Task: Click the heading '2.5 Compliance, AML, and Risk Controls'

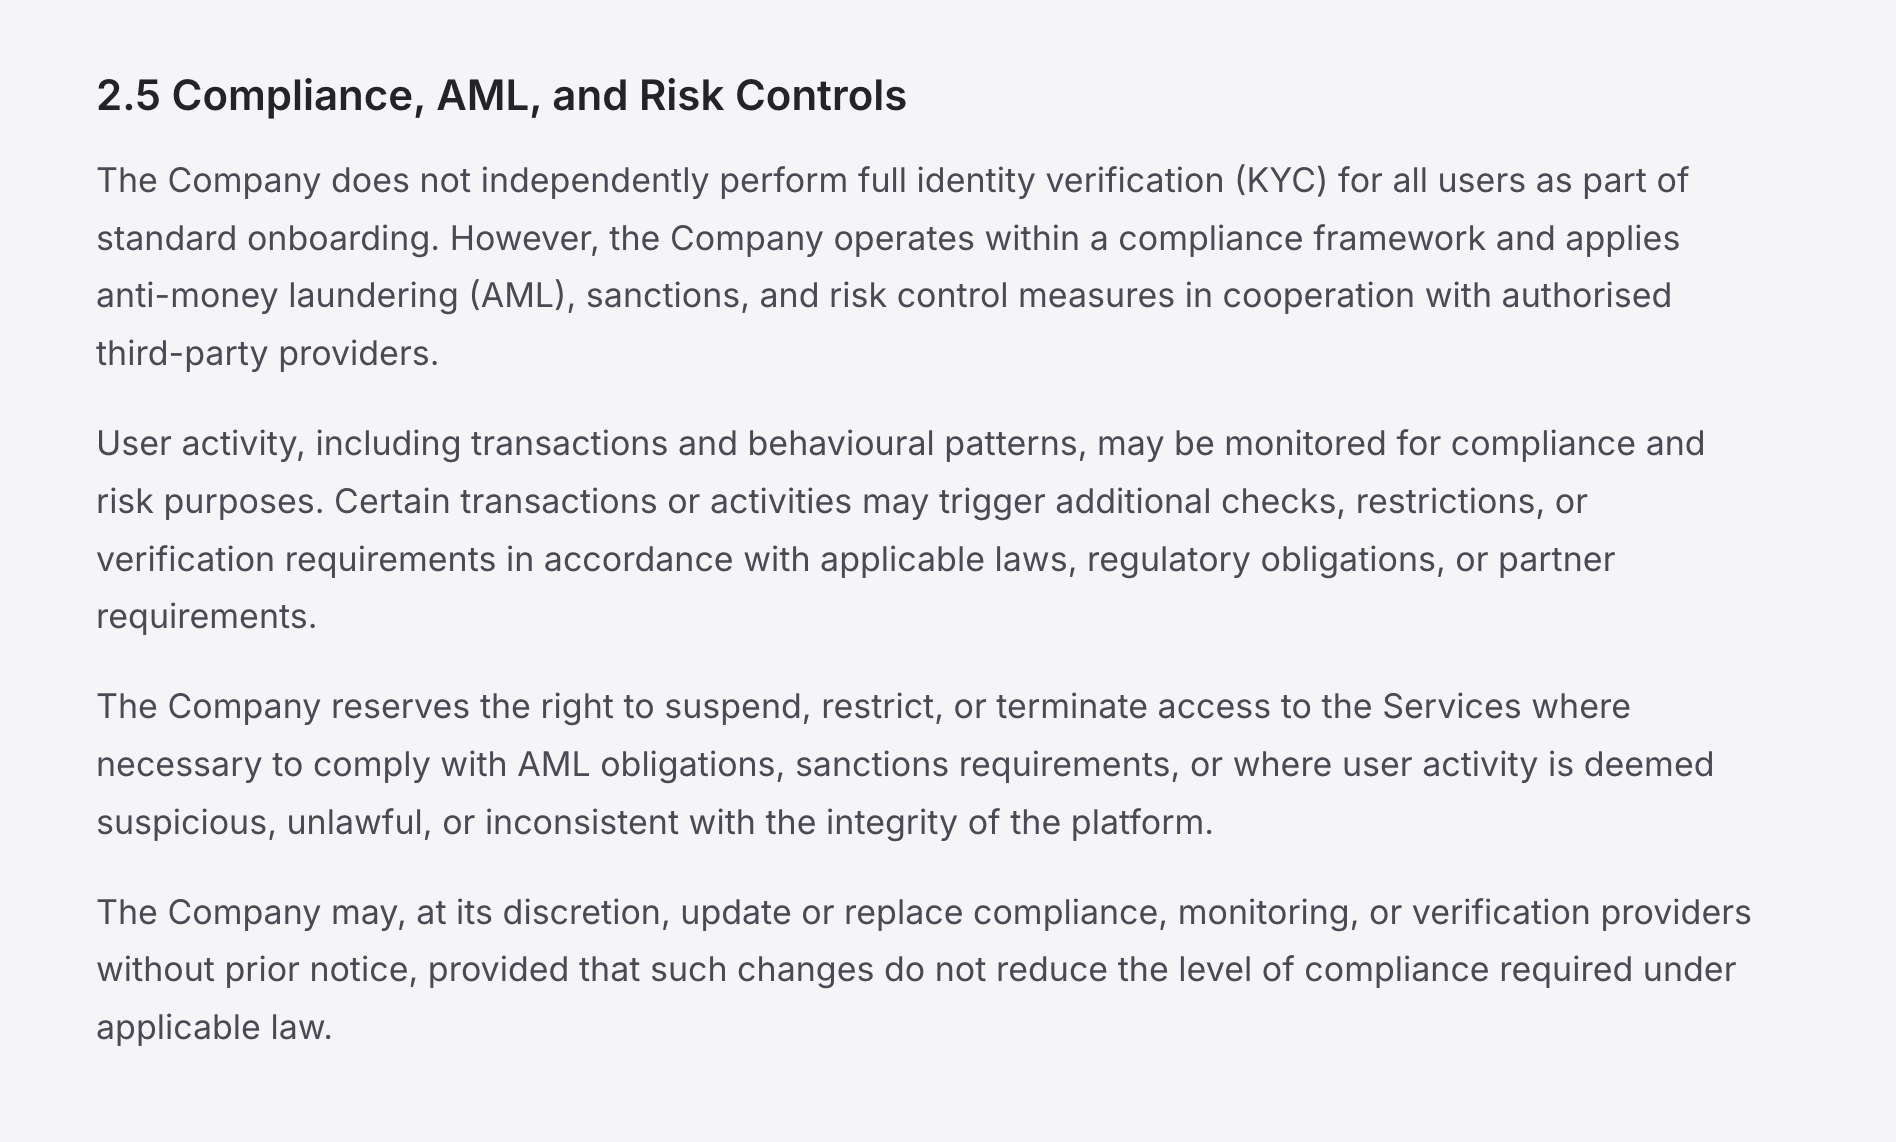Action: tap(501, 96)
